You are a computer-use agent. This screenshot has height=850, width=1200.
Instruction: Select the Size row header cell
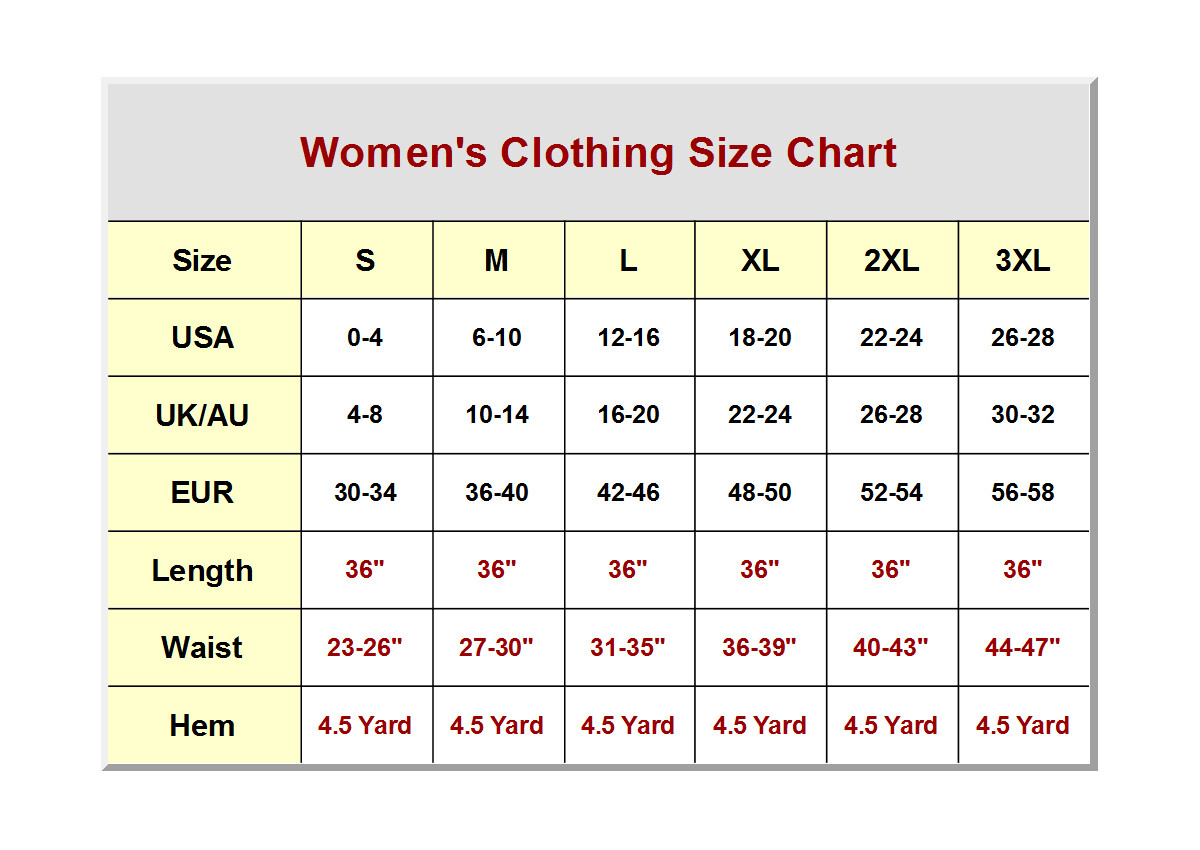tap(203, 261)
